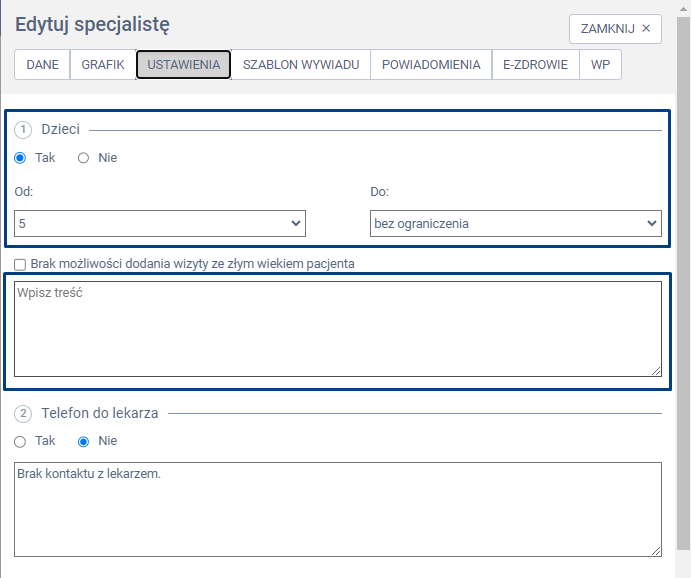Click the step 1 Dzieci number icon

[x=24, y=130]
